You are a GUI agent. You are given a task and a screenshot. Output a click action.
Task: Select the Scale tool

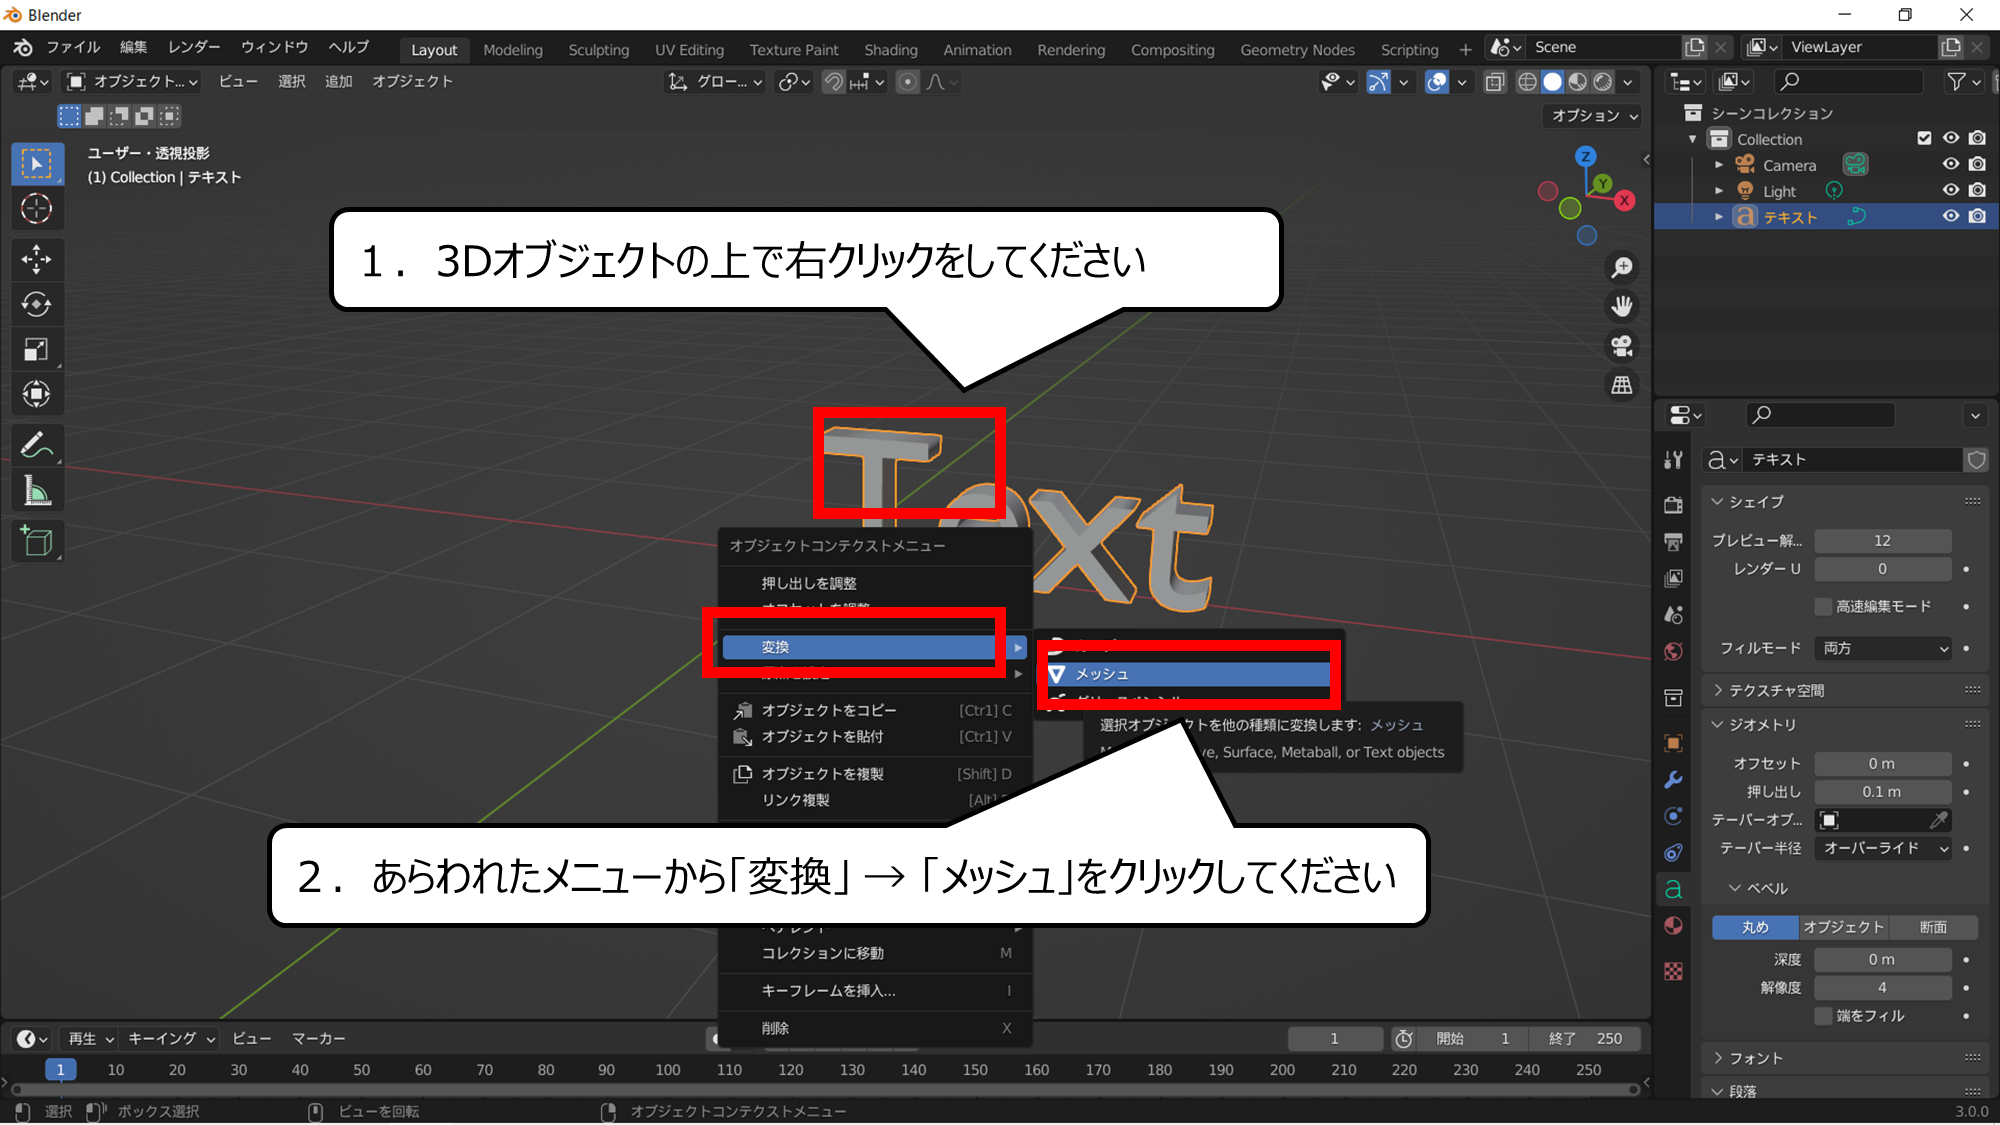(x=37, y=350)
